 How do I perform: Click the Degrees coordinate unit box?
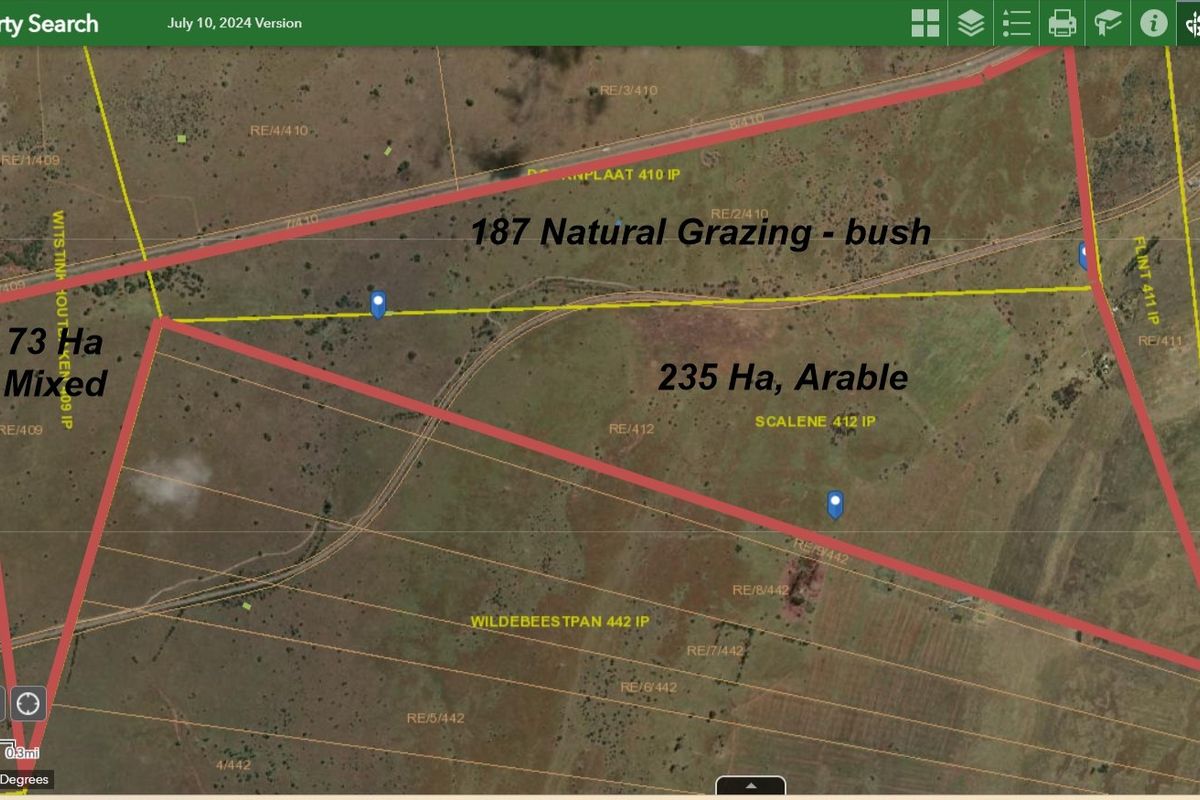pos(24,780)
